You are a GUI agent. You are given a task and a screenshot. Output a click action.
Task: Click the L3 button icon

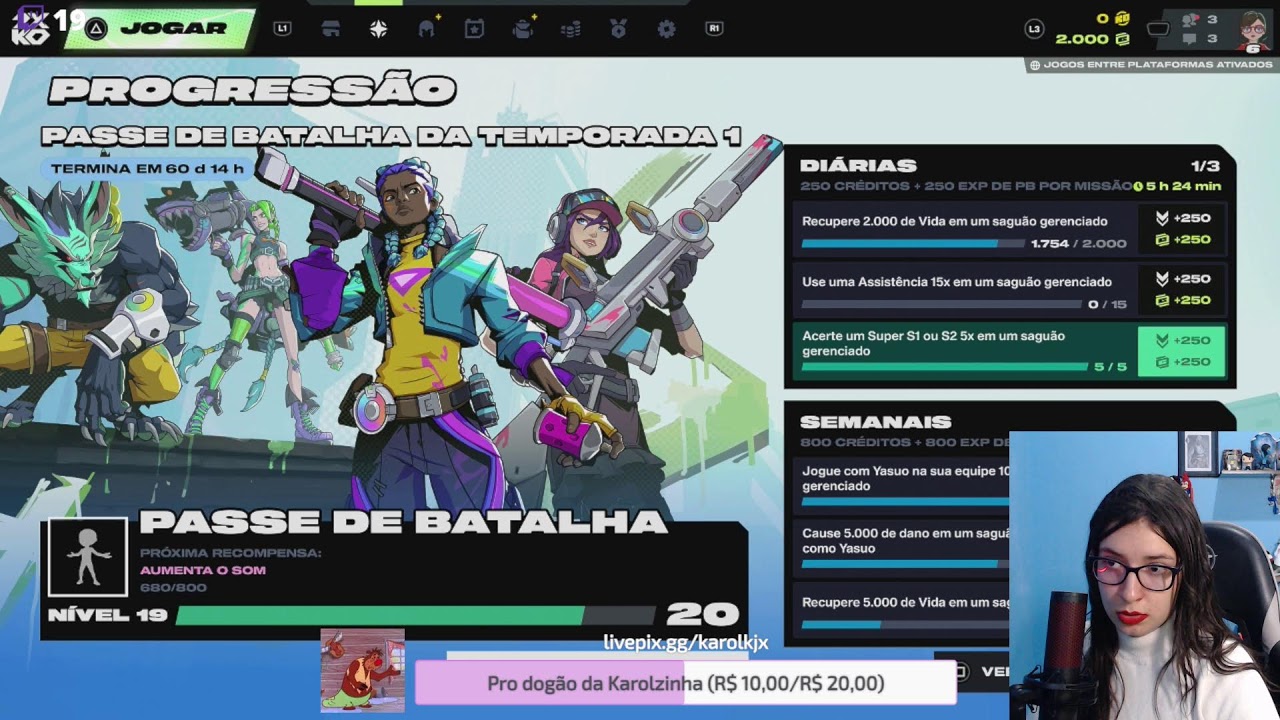click(1034, 29)
